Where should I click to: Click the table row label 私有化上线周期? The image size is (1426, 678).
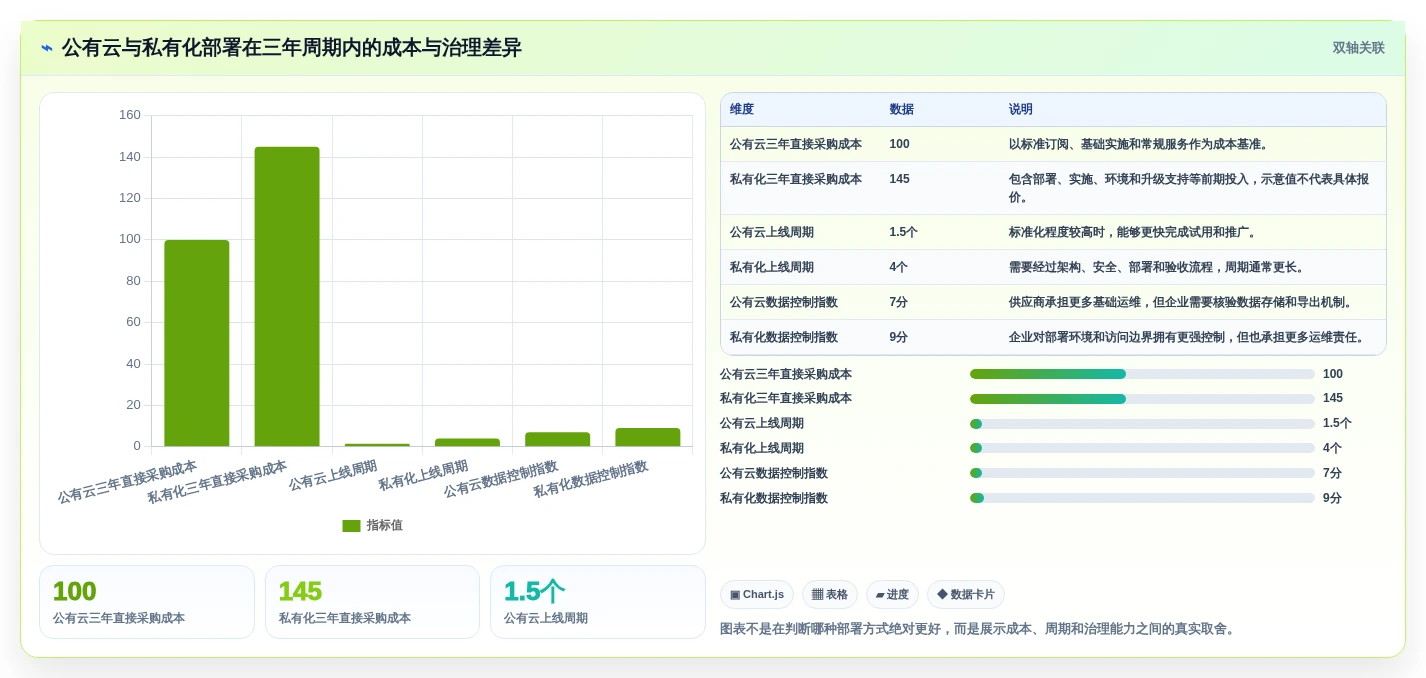[772, 267]
